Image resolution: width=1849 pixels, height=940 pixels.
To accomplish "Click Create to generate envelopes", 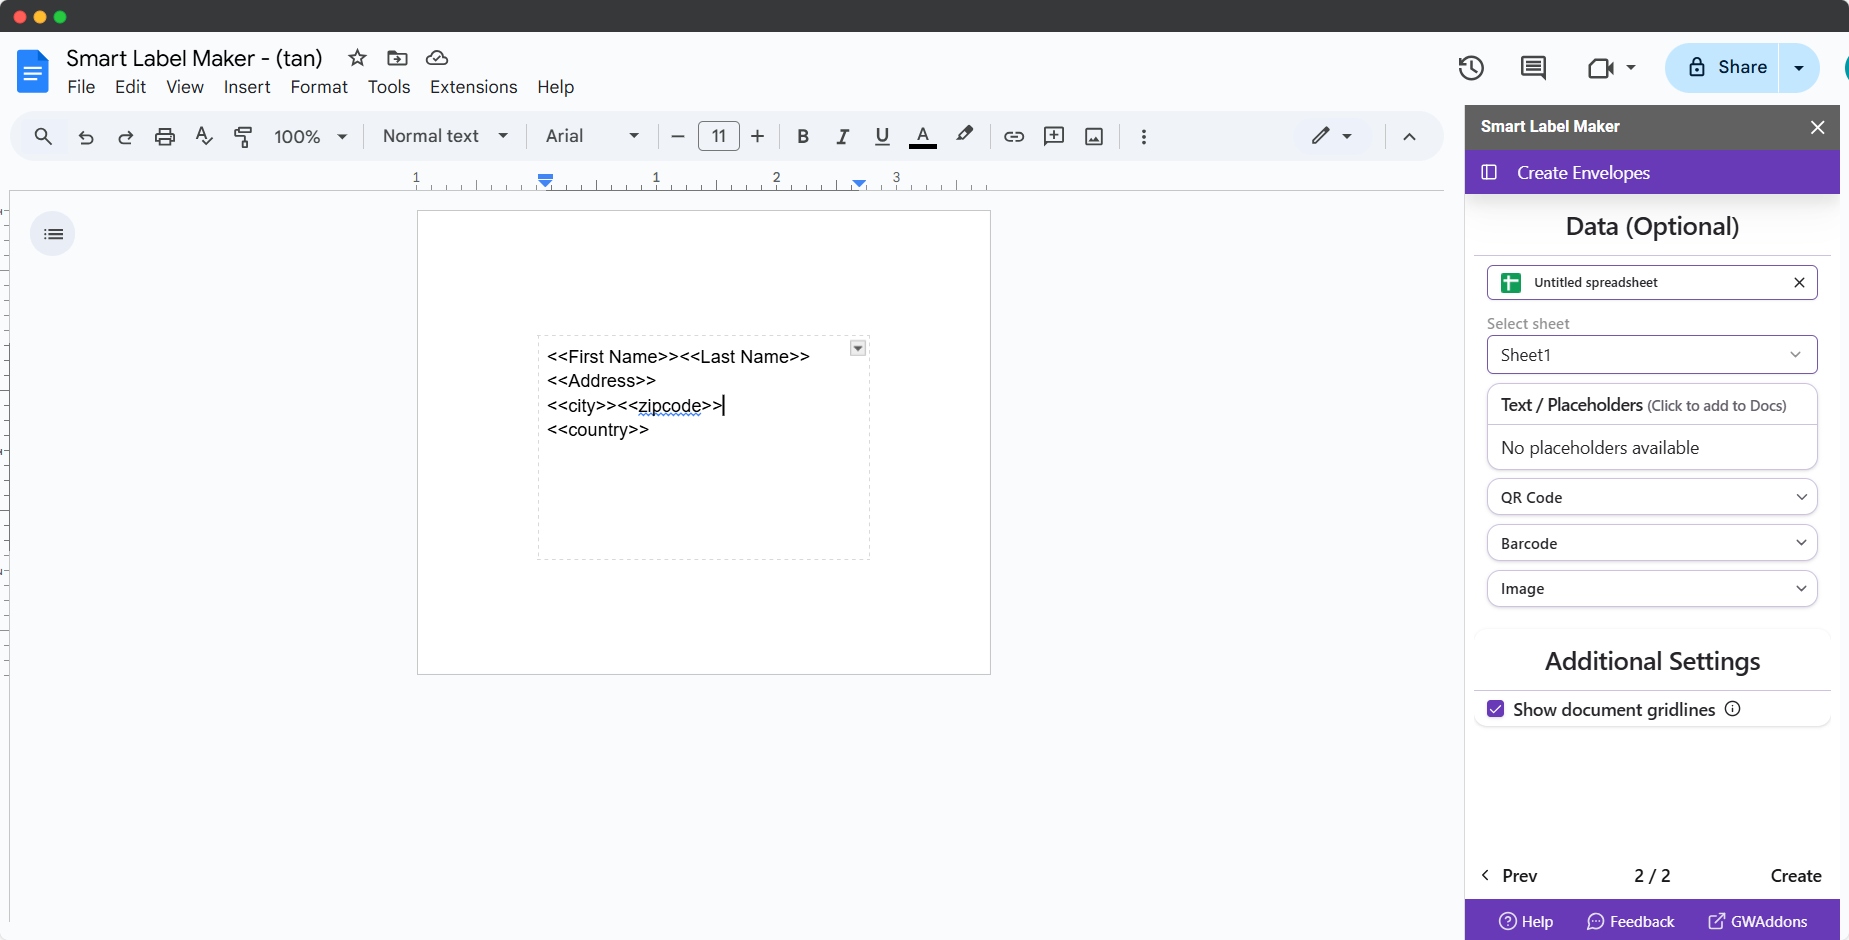I will click(x=1796, y=876).
